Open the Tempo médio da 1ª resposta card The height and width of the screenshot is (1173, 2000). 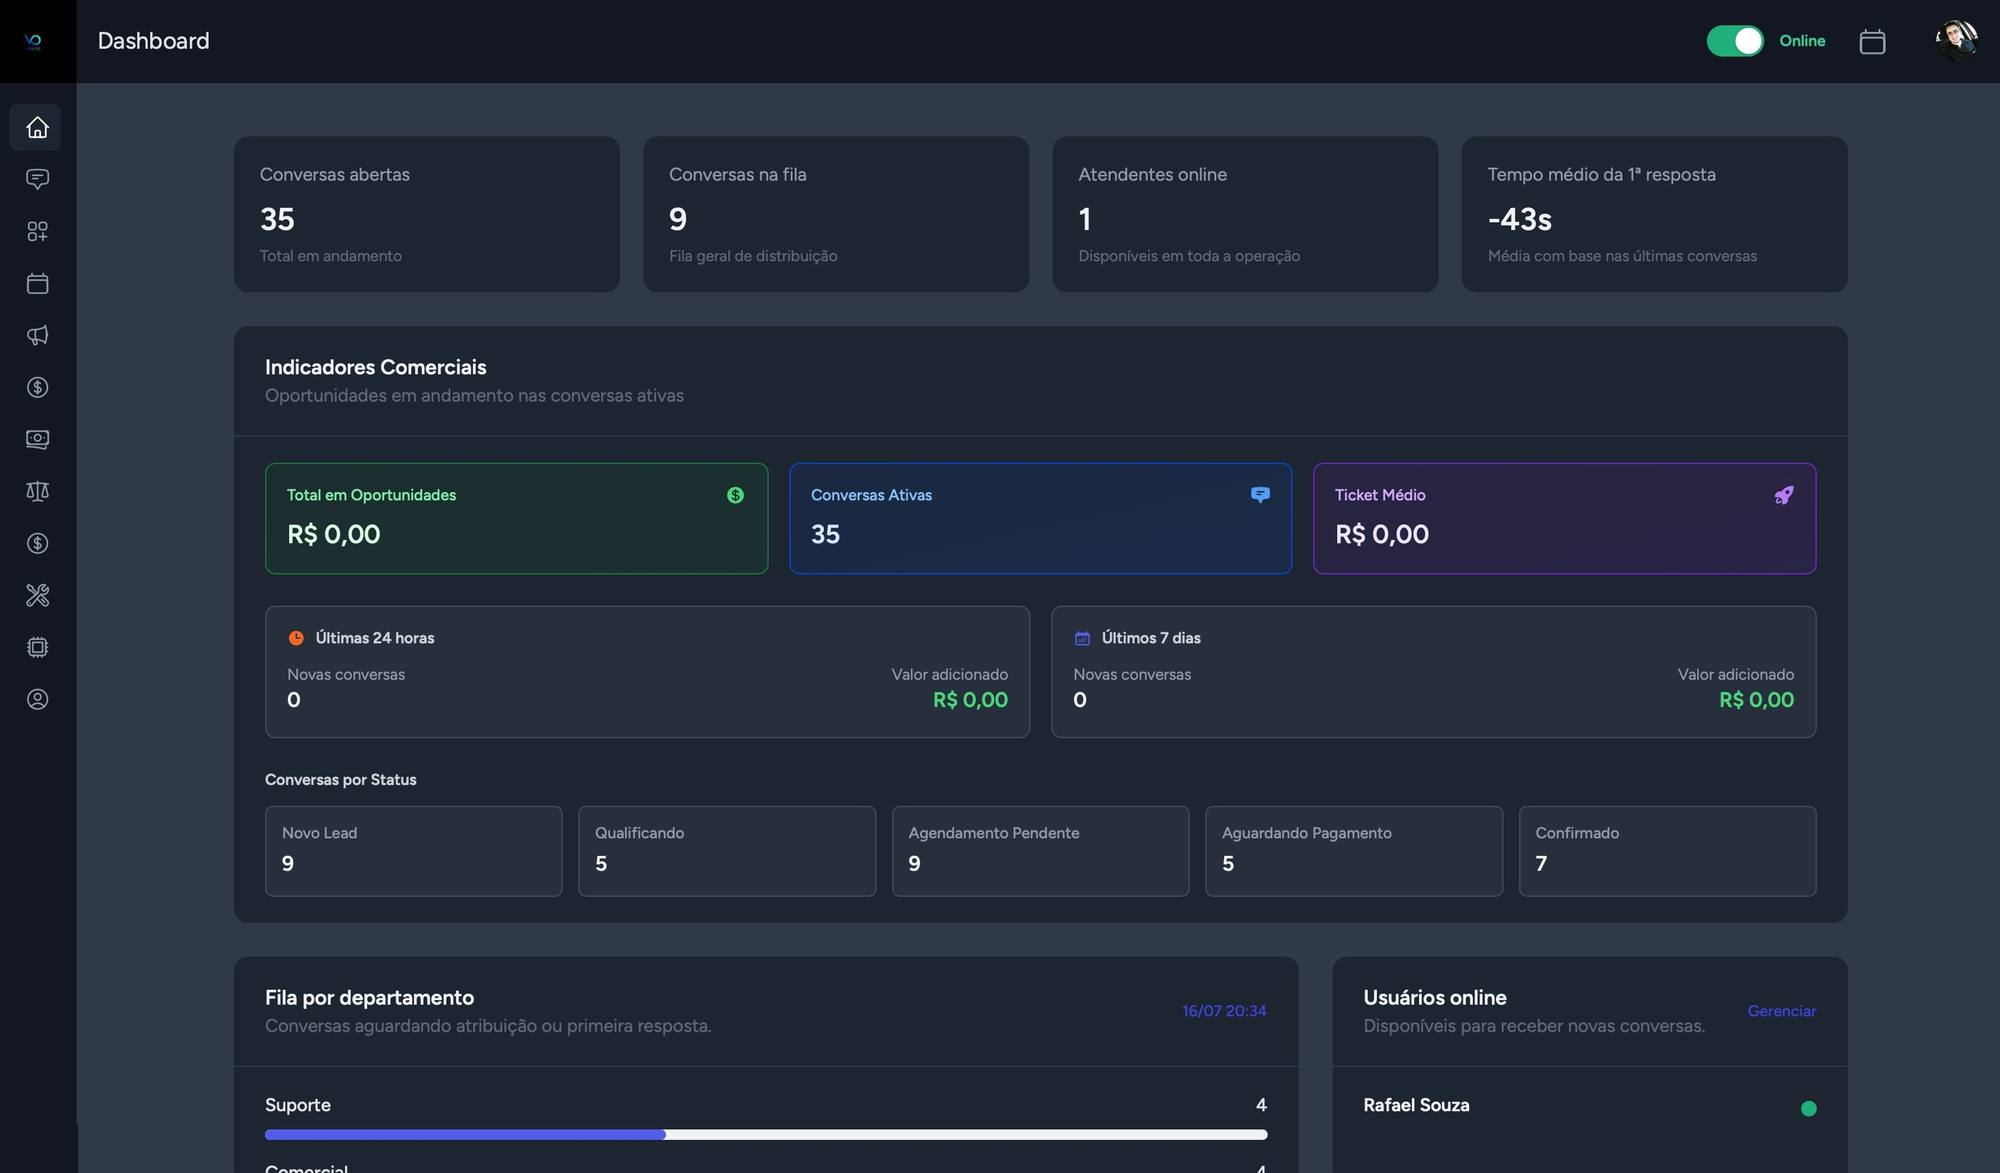(1654, 214)
